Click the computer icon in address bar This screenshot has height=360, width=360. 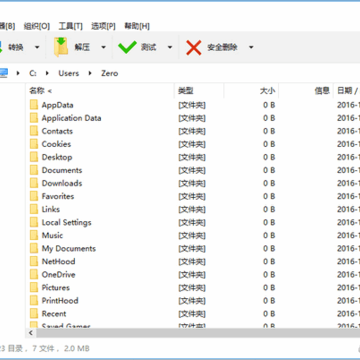coord(3,73)
